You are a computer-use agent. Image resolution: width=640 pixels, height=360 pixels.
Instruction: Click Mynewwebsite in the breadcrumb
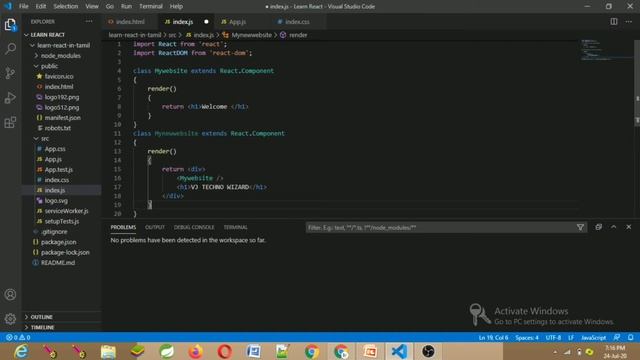(251, 35)
